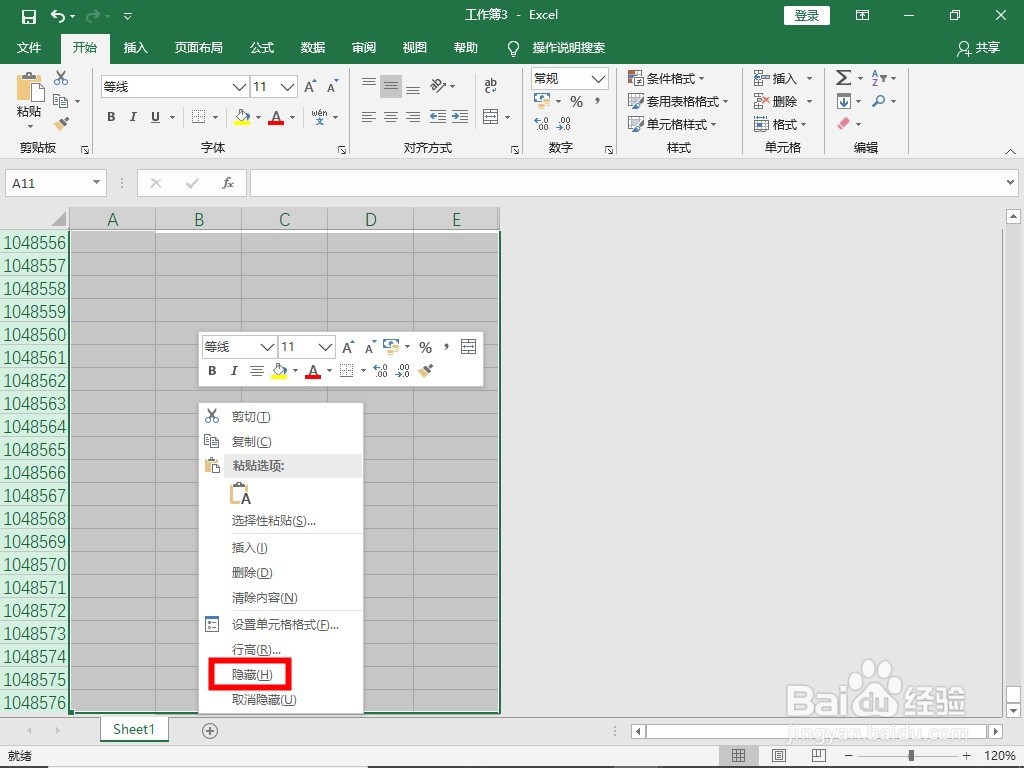Toggle underline formatting
The image size is (1024, 768).
[x=155, y=117]
